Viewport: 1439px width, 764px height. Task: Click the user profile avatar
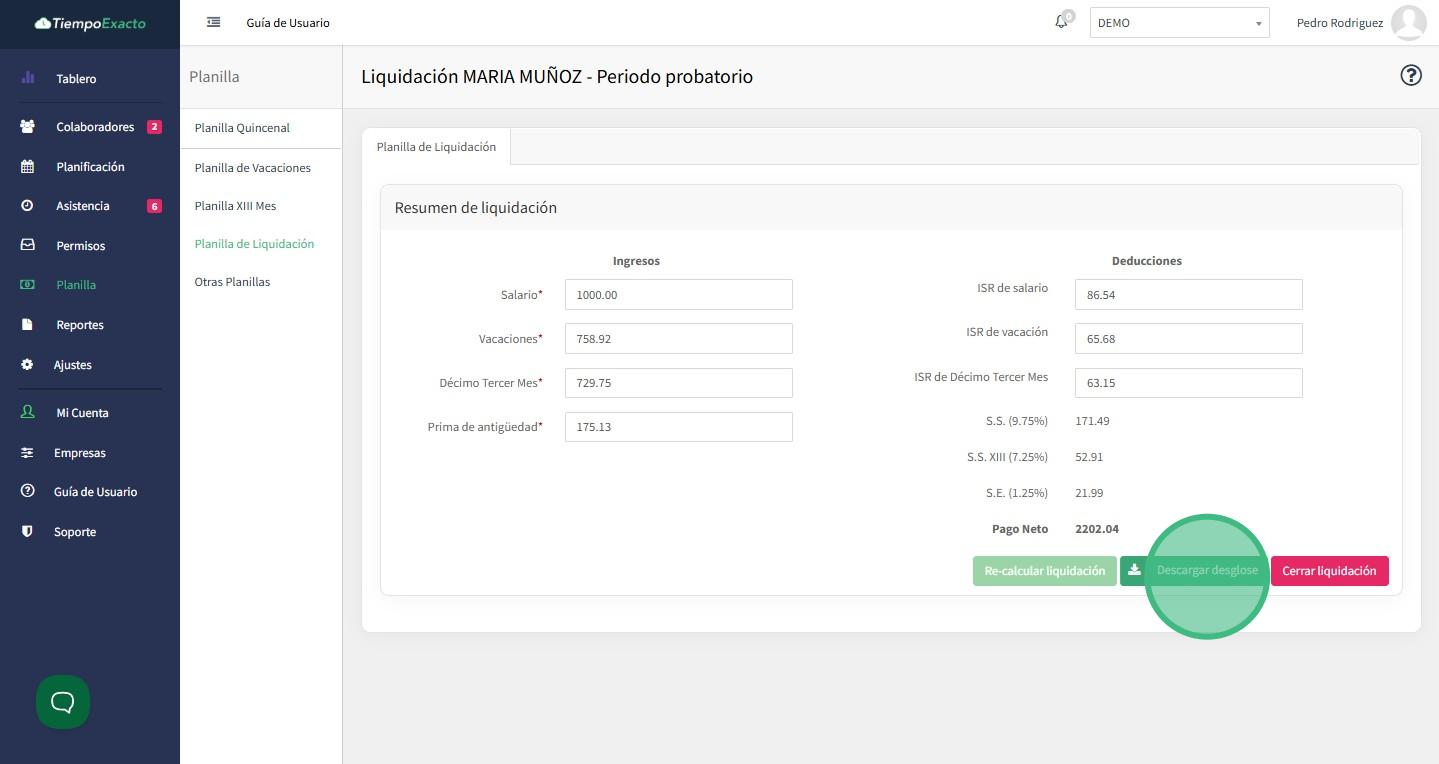pyautogui.click(x=1408, y=23)
